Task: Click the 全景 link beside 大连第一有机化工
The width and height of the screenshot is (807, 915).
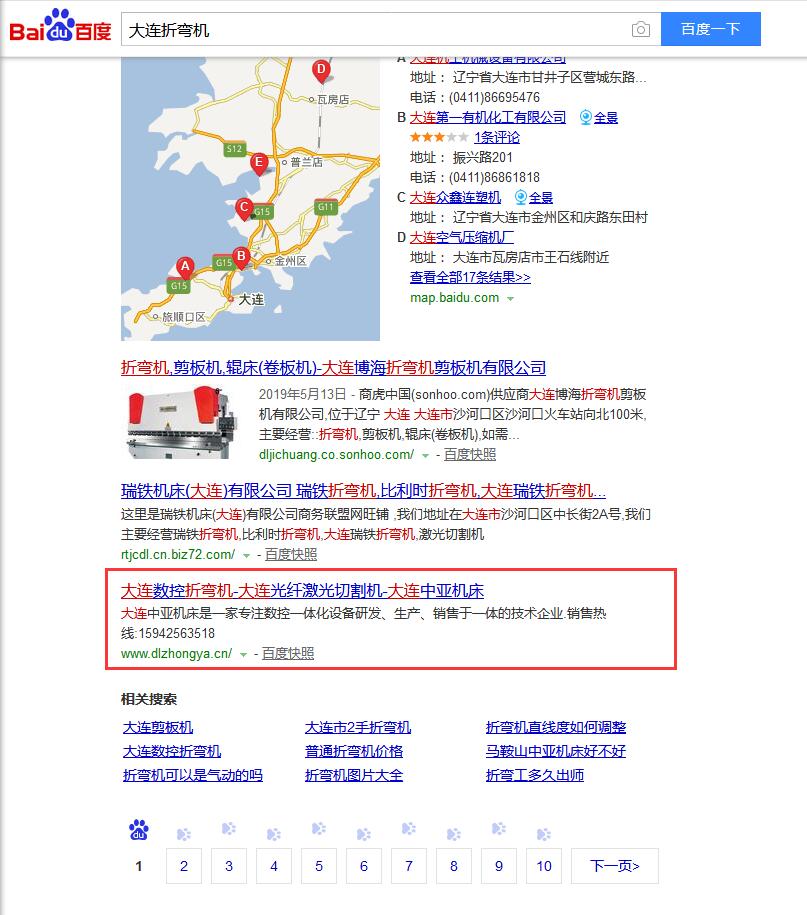Action: (606, 117)
